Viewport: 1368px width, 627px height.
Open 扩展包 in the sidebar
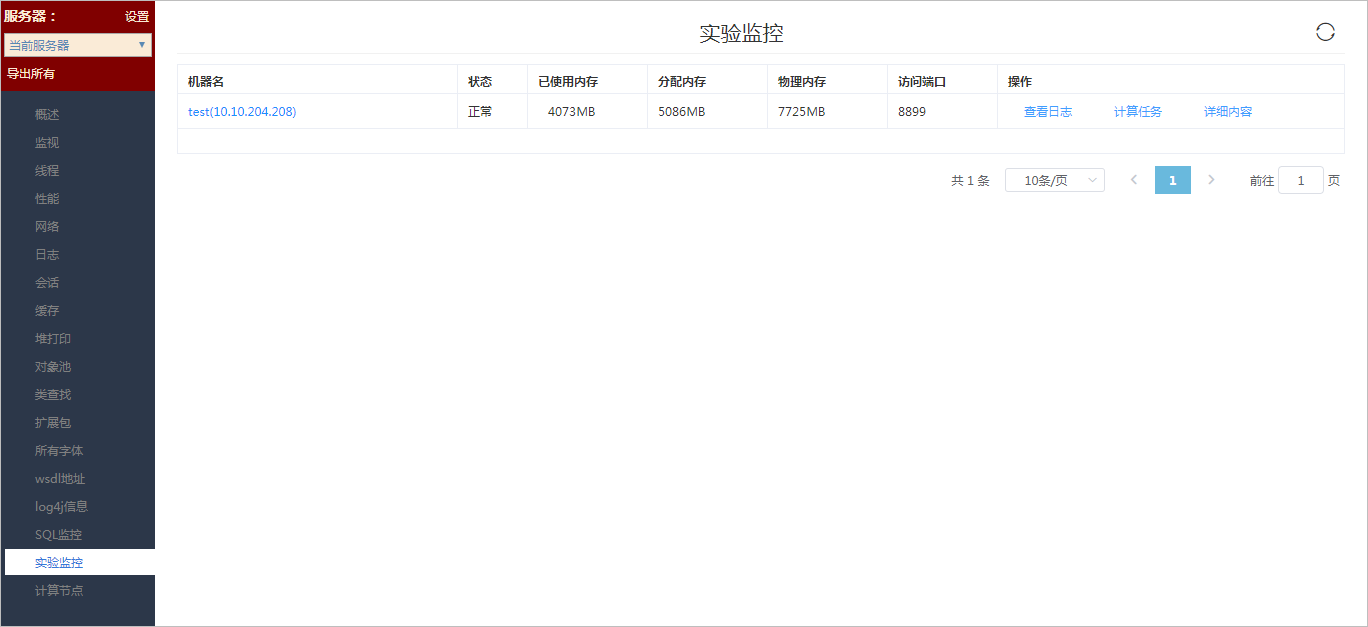[x=53, y=423]
